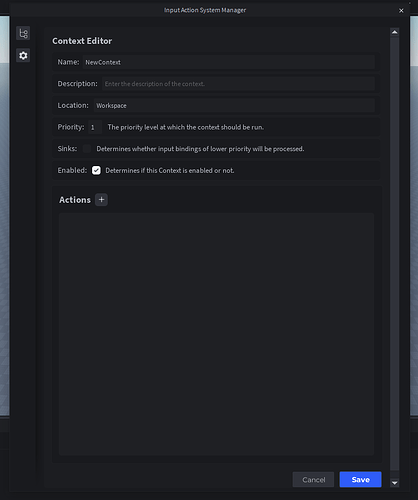Image resolution: width=418 pixels, height=500 pixels.
Task: Click the scrollbar down arrow
Action: [x=395, y=483]
